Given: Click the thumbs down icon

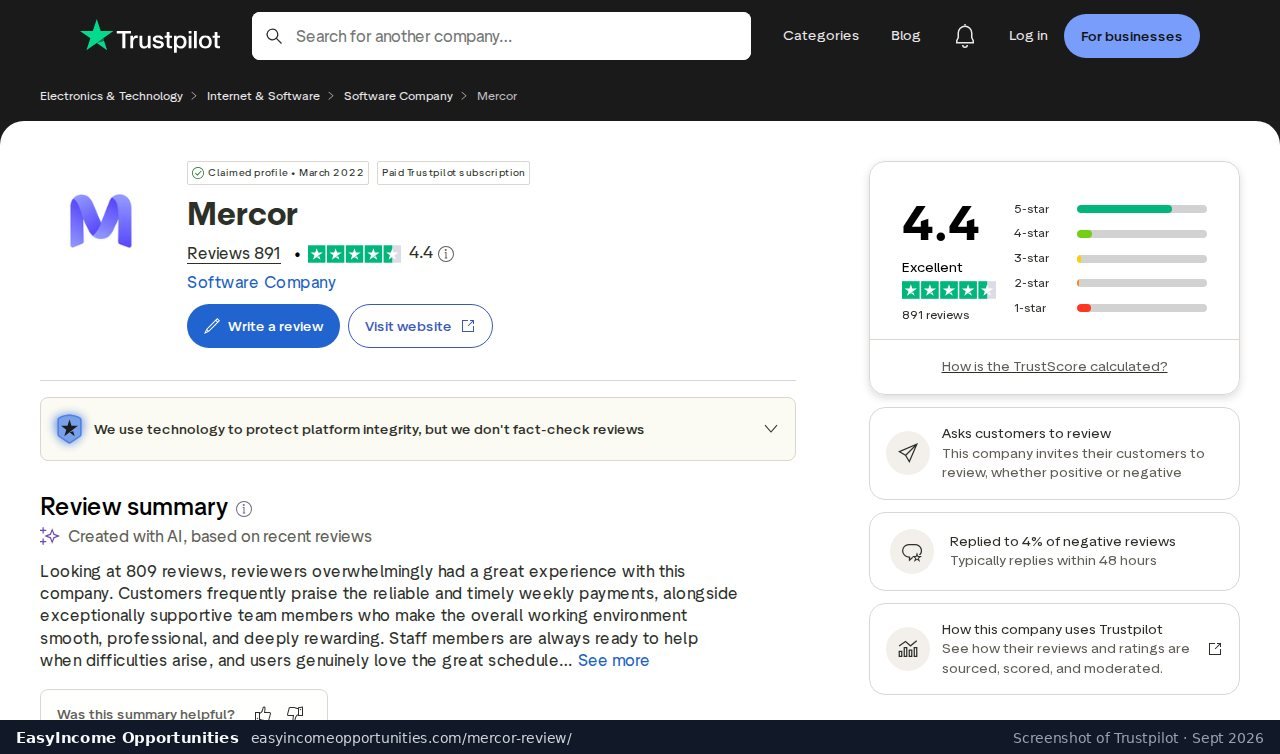Looking at the screenshot, I should [x=295, y=714].
